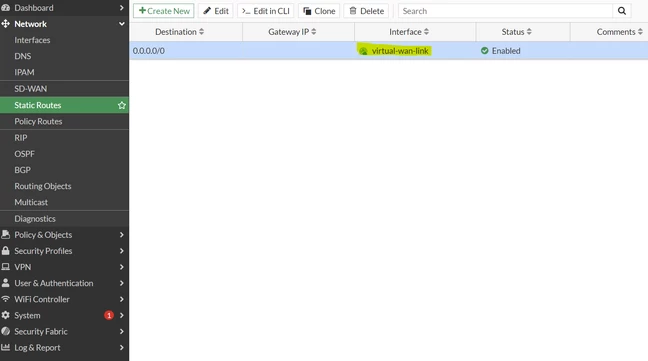Click the Edit in CLI button

pyautogui.click(x=265, y=11)
